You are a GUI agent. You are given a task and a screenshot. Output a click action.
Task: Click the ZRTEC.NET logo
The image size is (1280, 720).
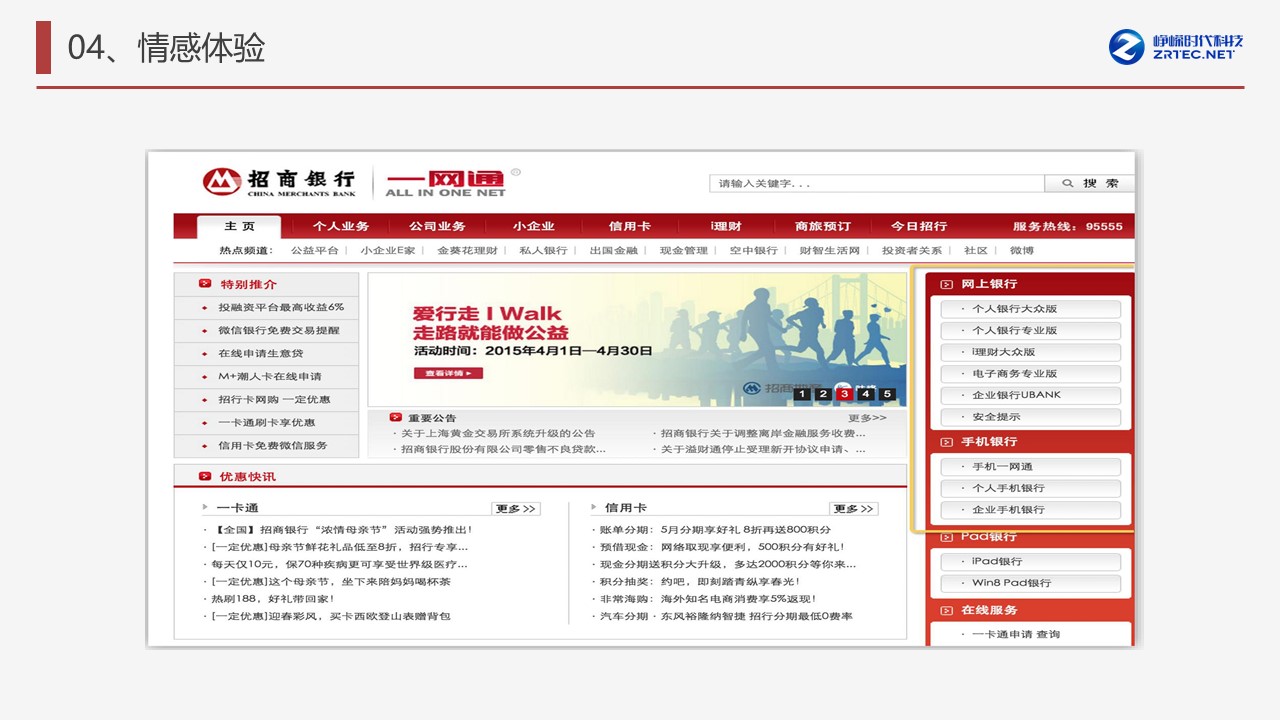(x=1176, y=47)
